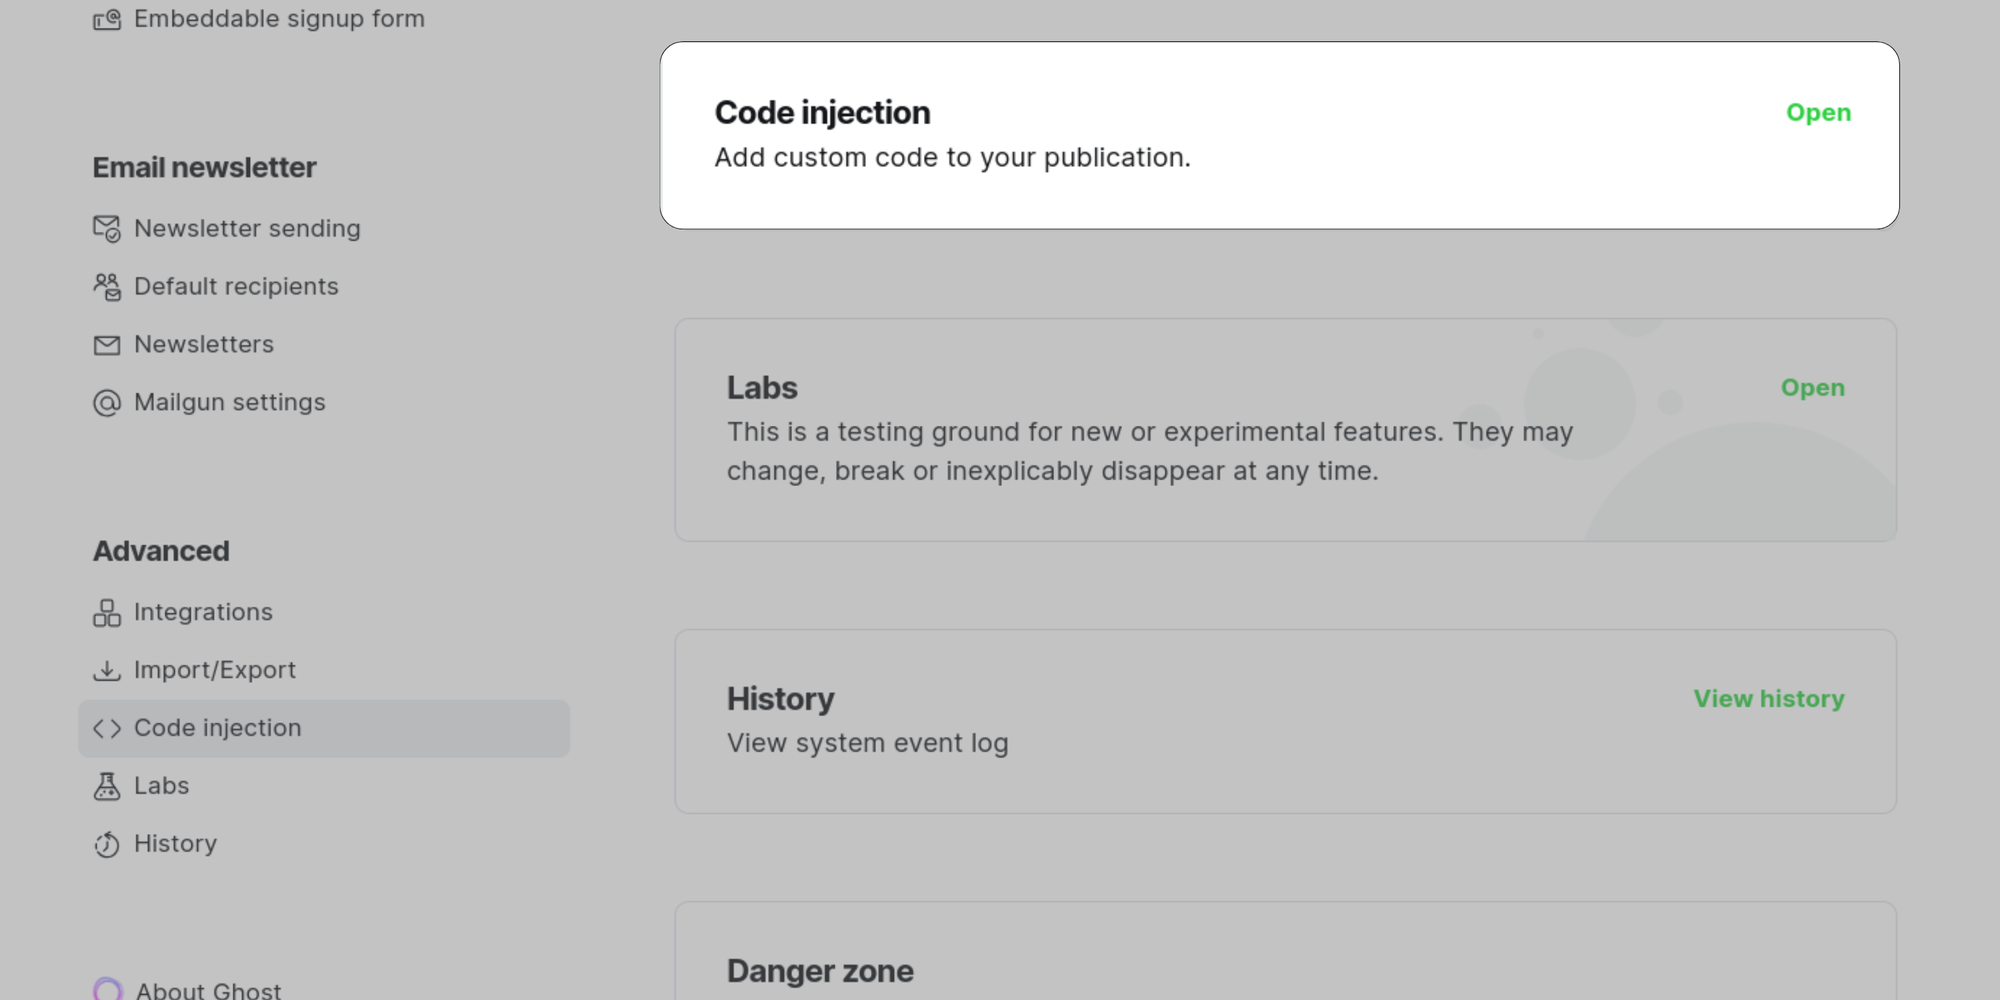The image size is (2000, 1000).
Task: Click the History clock icon
Action: tap(107, 845)
